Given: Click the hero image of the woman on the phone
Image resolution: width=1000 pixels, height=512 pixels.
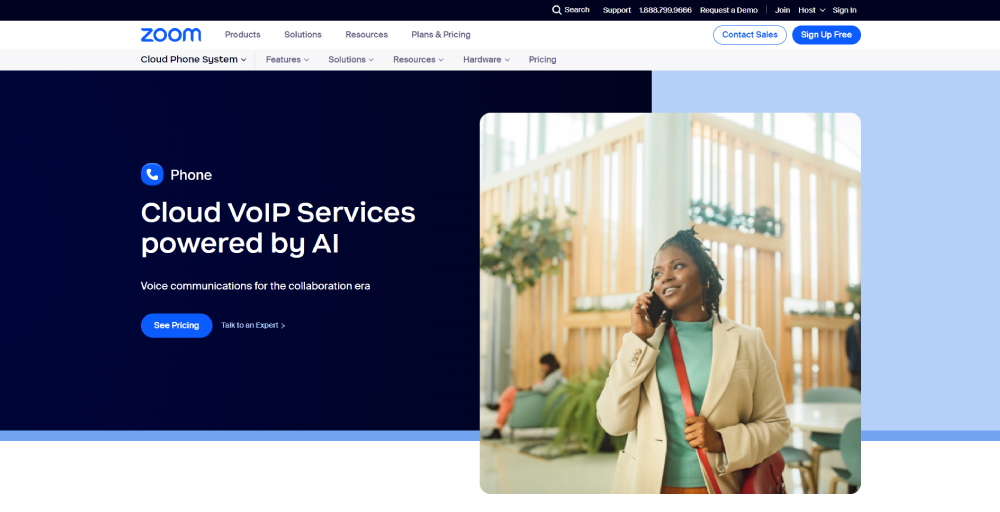Looking at the screenshot, I should click(x=670, y=304).
